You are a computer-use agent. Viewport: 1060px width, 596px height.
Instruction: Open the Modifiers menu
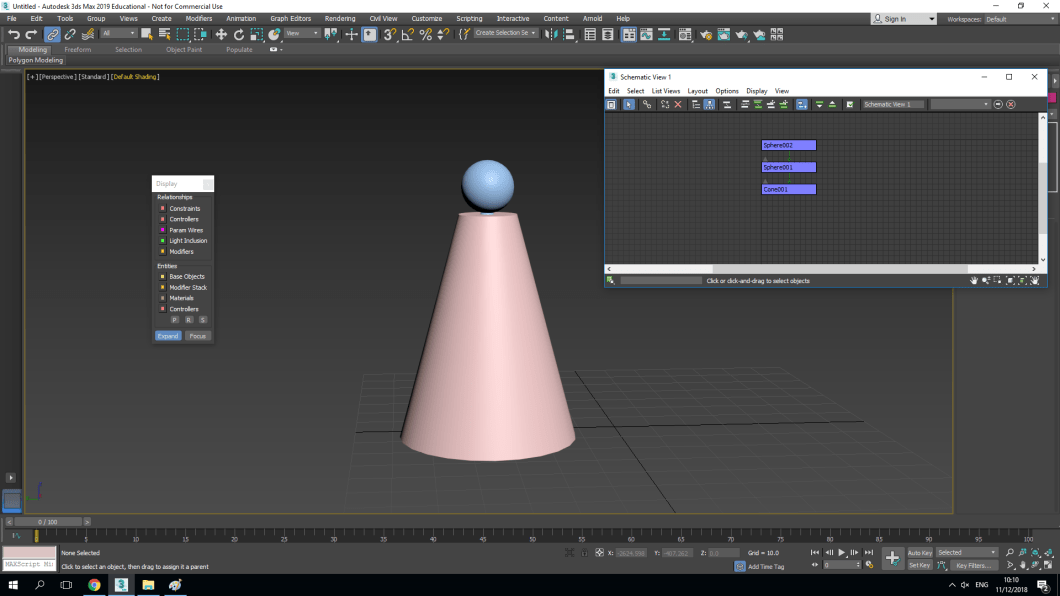tap(199, 17)
